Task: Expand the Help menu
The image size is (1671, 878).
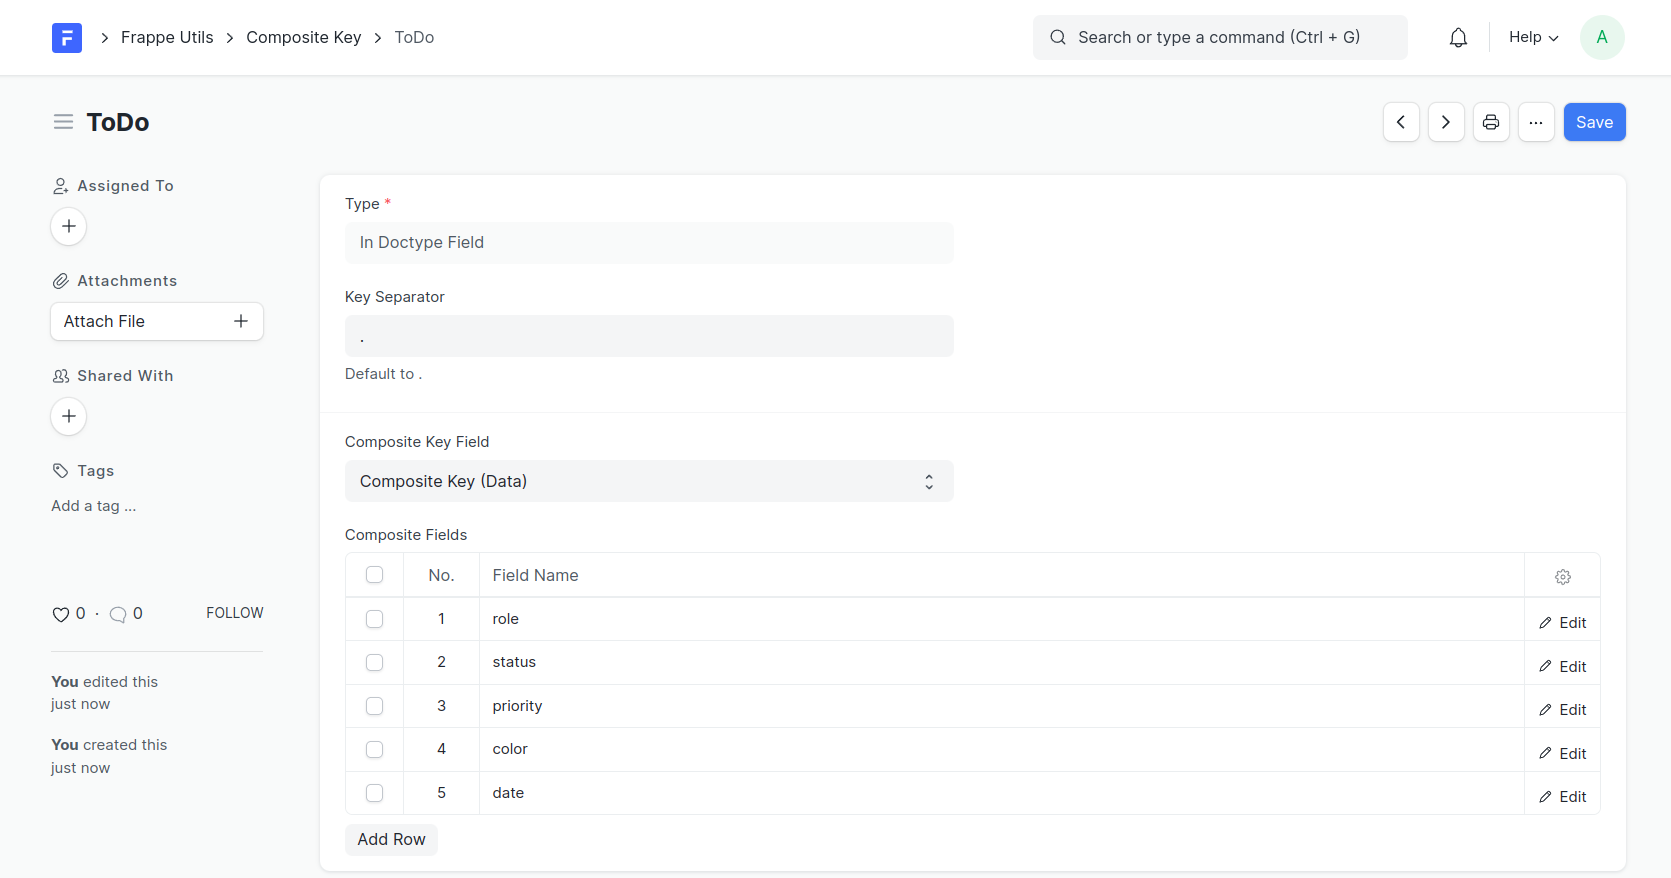Action: [1533, 38]
